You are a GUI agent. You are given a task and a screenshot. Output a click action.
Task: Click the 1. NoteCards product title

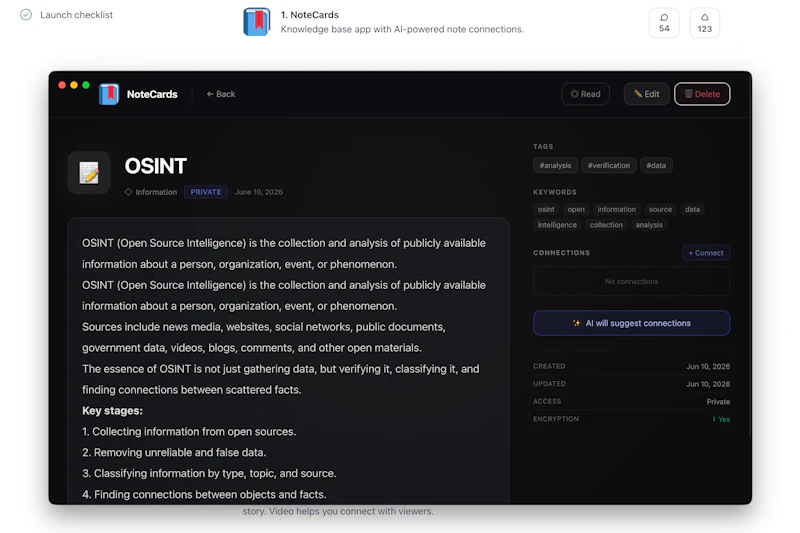point(310,15)
